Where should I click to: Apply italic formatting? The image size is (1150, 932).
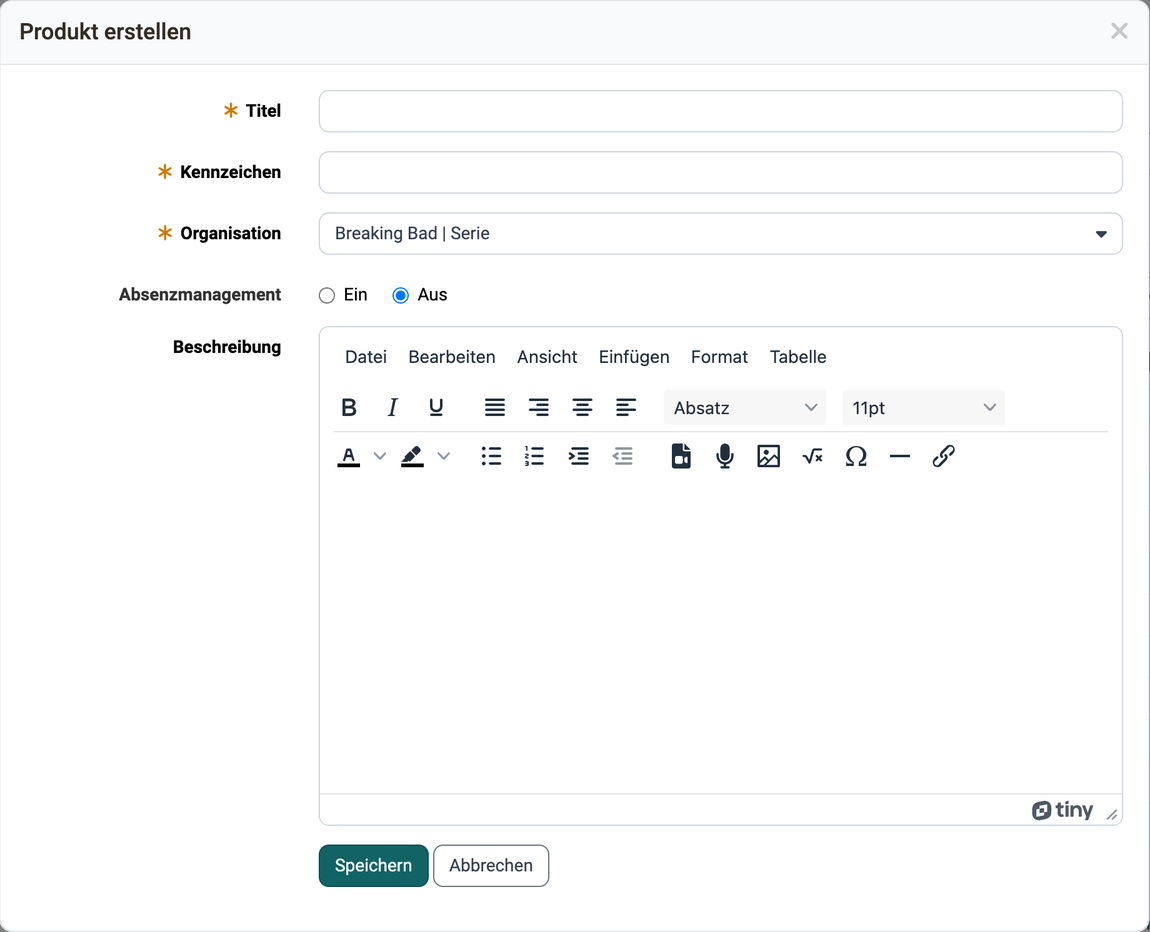[x=392, y=408]
